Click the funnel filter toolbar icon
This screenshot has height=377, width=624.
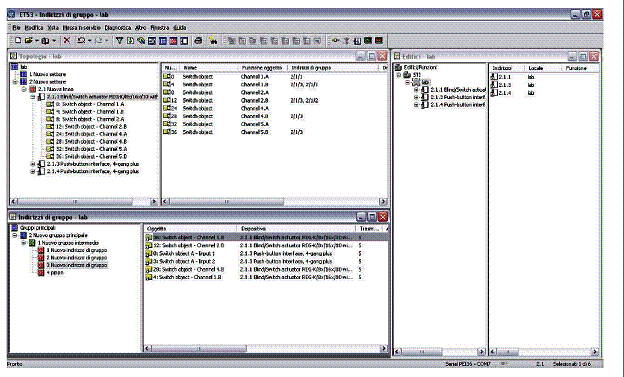coord(119,41)
